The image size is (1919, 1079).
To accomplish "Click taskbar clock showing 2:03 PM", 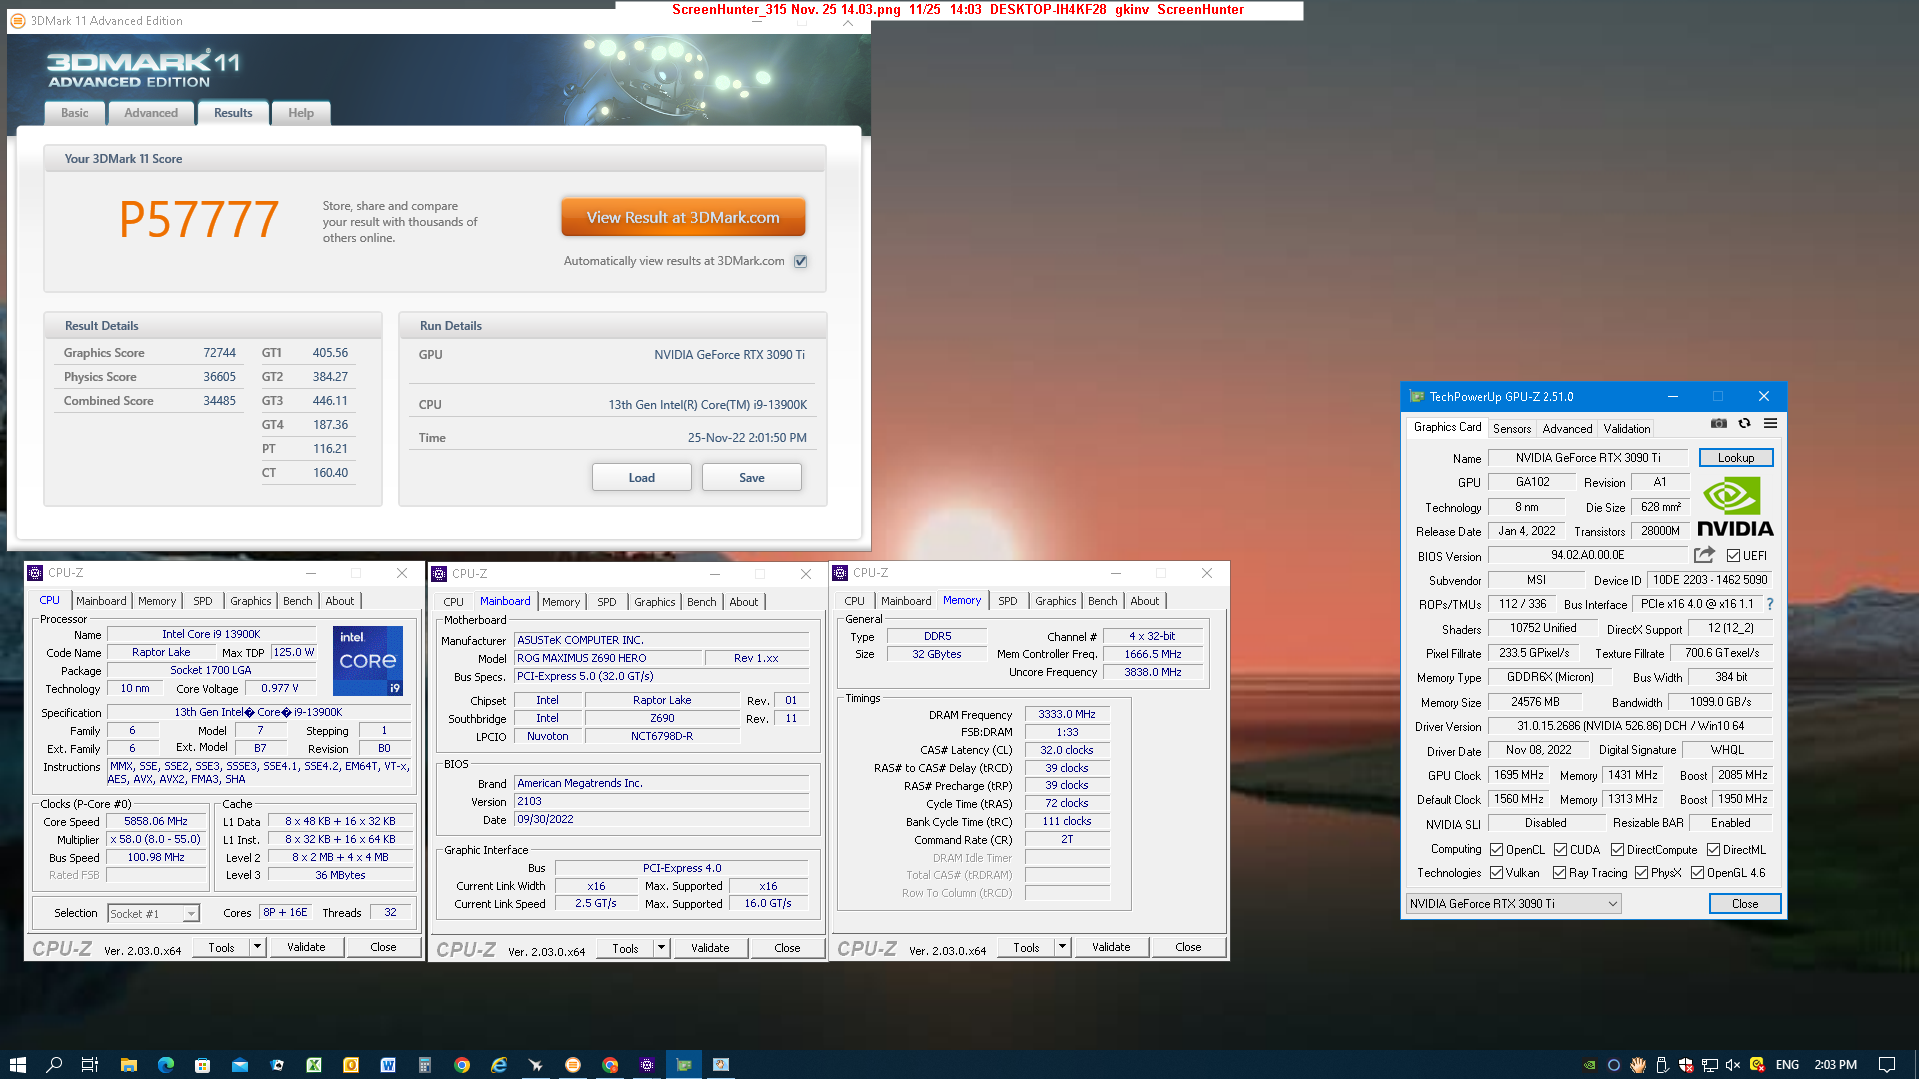I will (x=1836, y=1065).
